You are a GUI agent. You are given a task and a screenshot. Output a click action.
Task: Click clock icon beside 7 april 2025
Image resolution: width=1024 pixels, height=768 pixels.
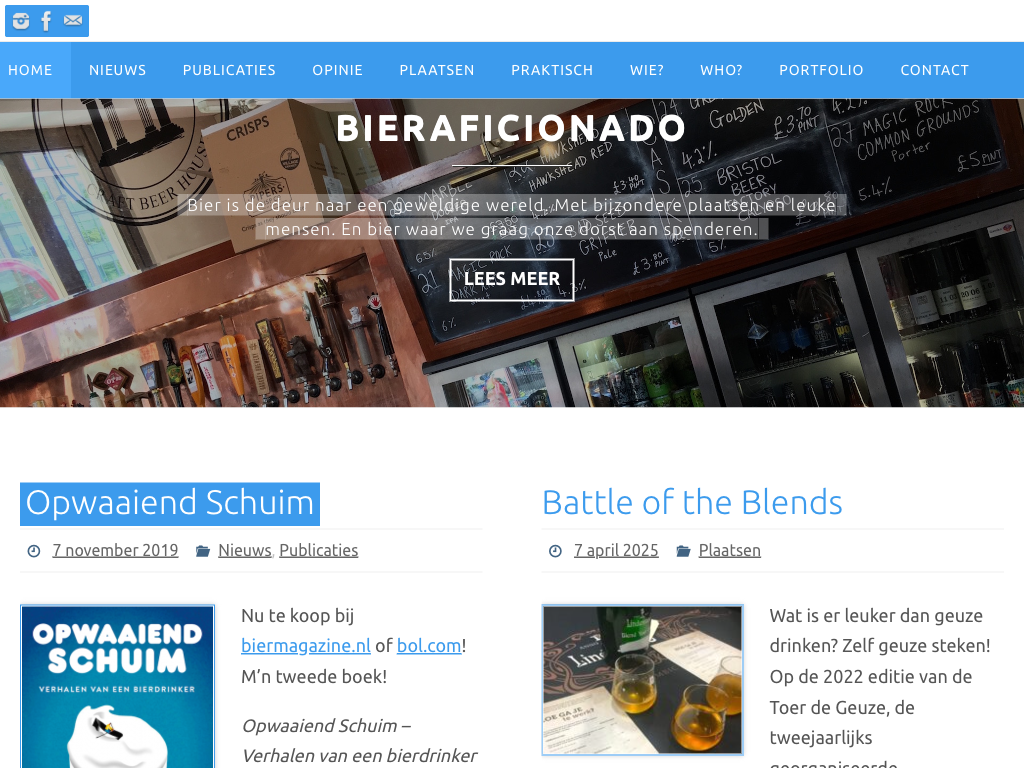pos(555,551)
